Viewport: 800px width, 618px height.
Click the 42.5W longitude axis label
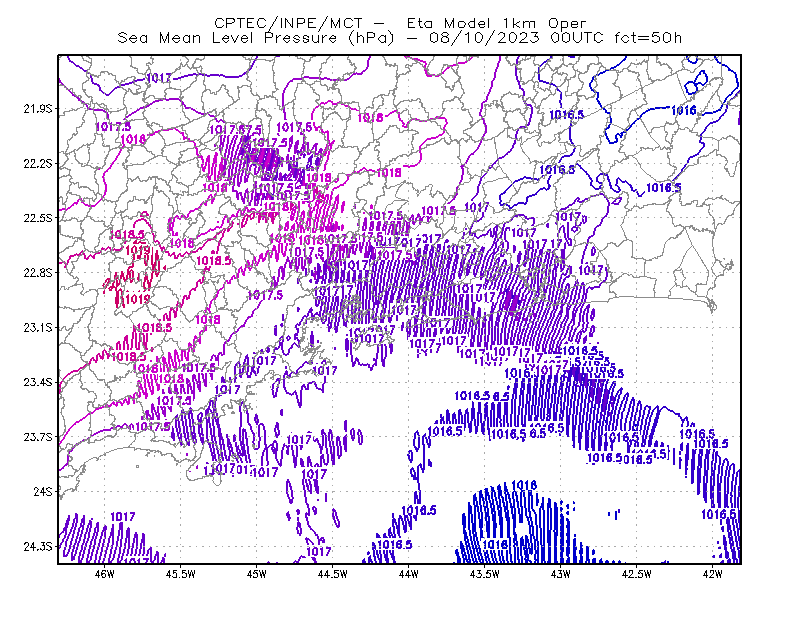point(636,574)
